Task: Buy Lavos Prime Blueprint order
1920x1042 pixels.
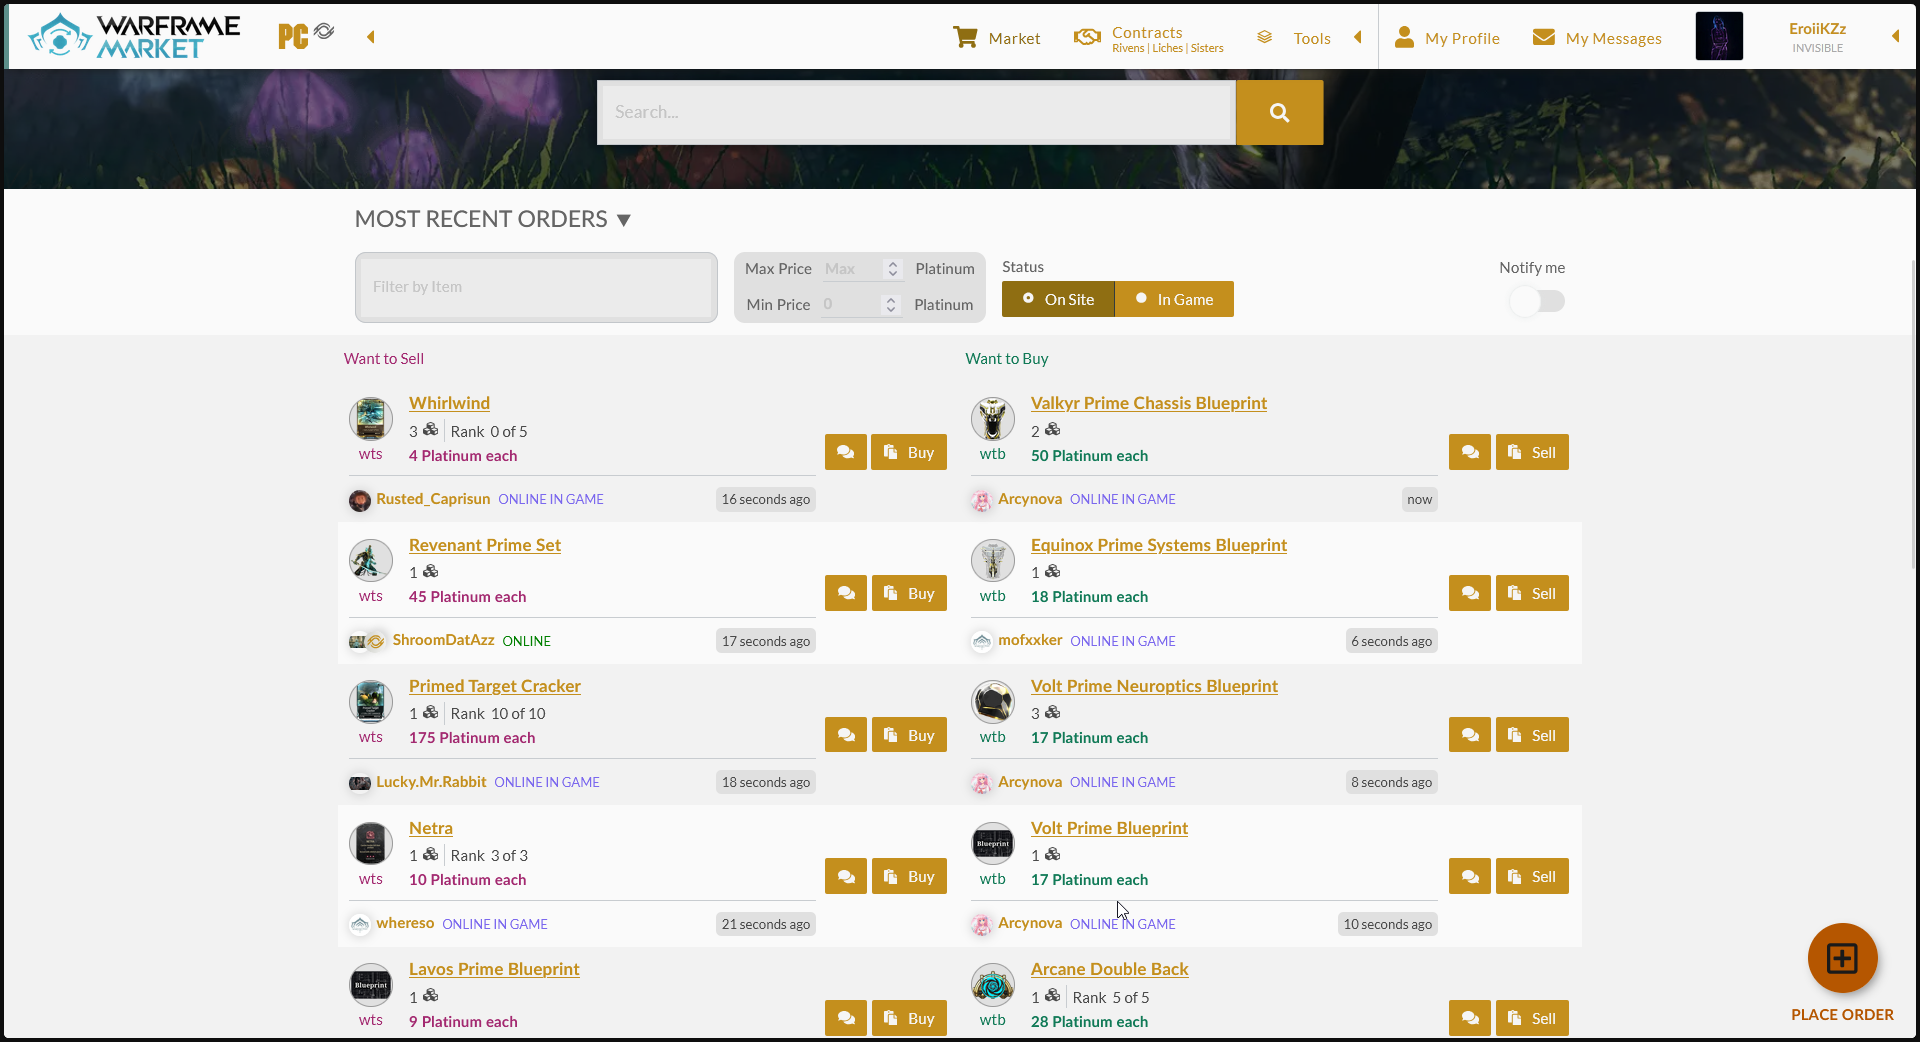Action: (909, 1018)
